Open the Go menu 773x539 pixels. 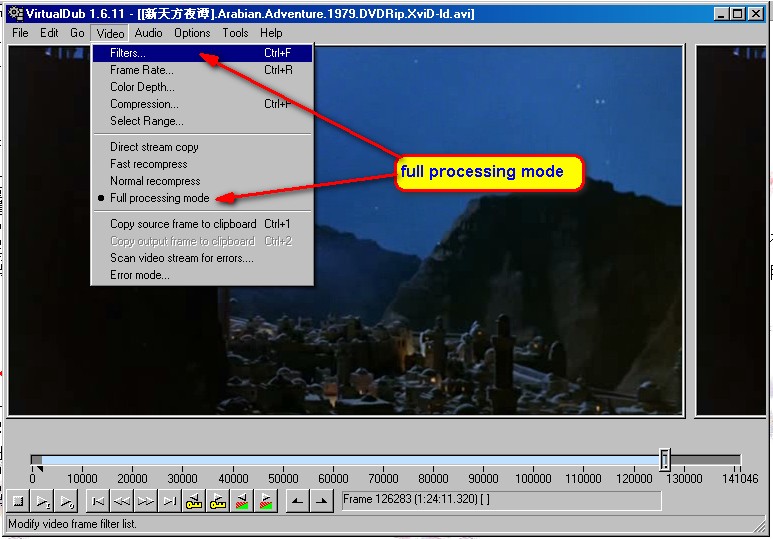point(77,33)
